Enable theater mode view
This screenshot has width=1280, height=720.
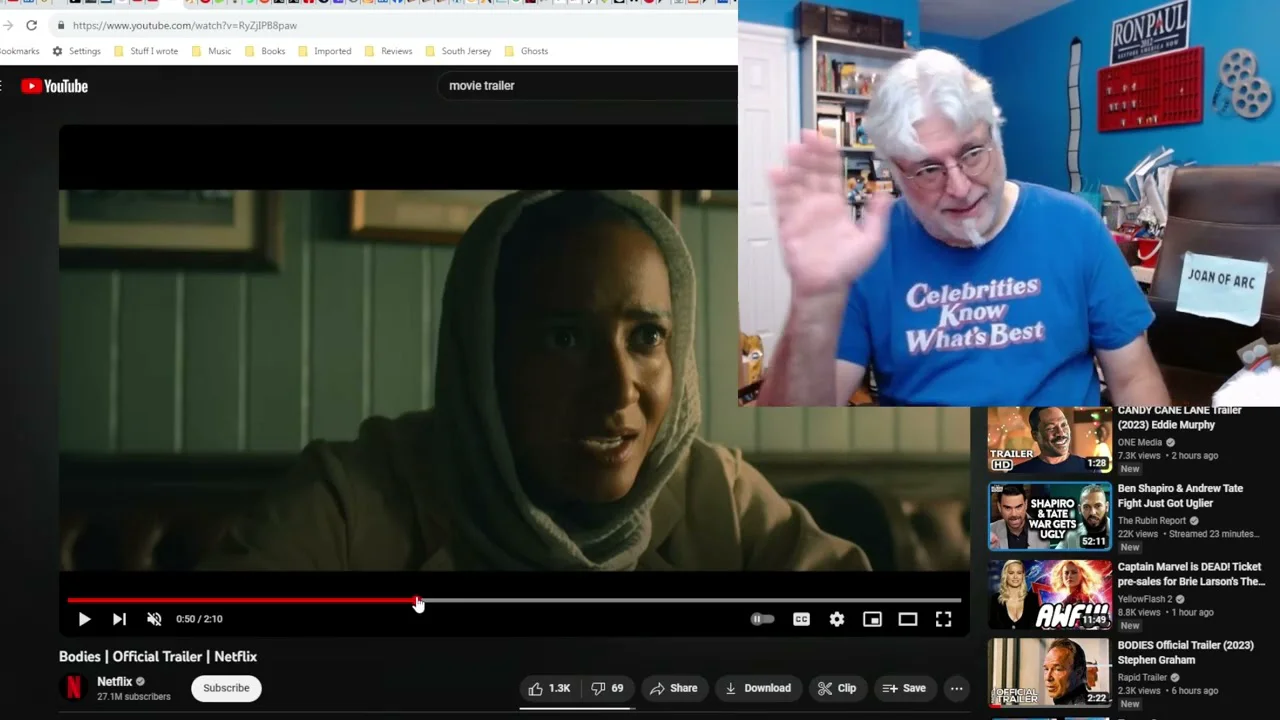[908, 619]
